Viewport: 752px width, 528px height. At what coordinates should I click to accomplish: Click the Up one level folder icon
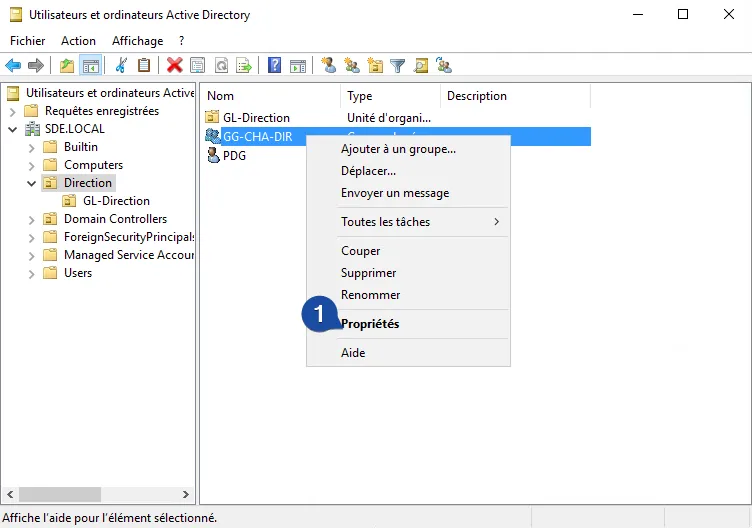point(67,66)
